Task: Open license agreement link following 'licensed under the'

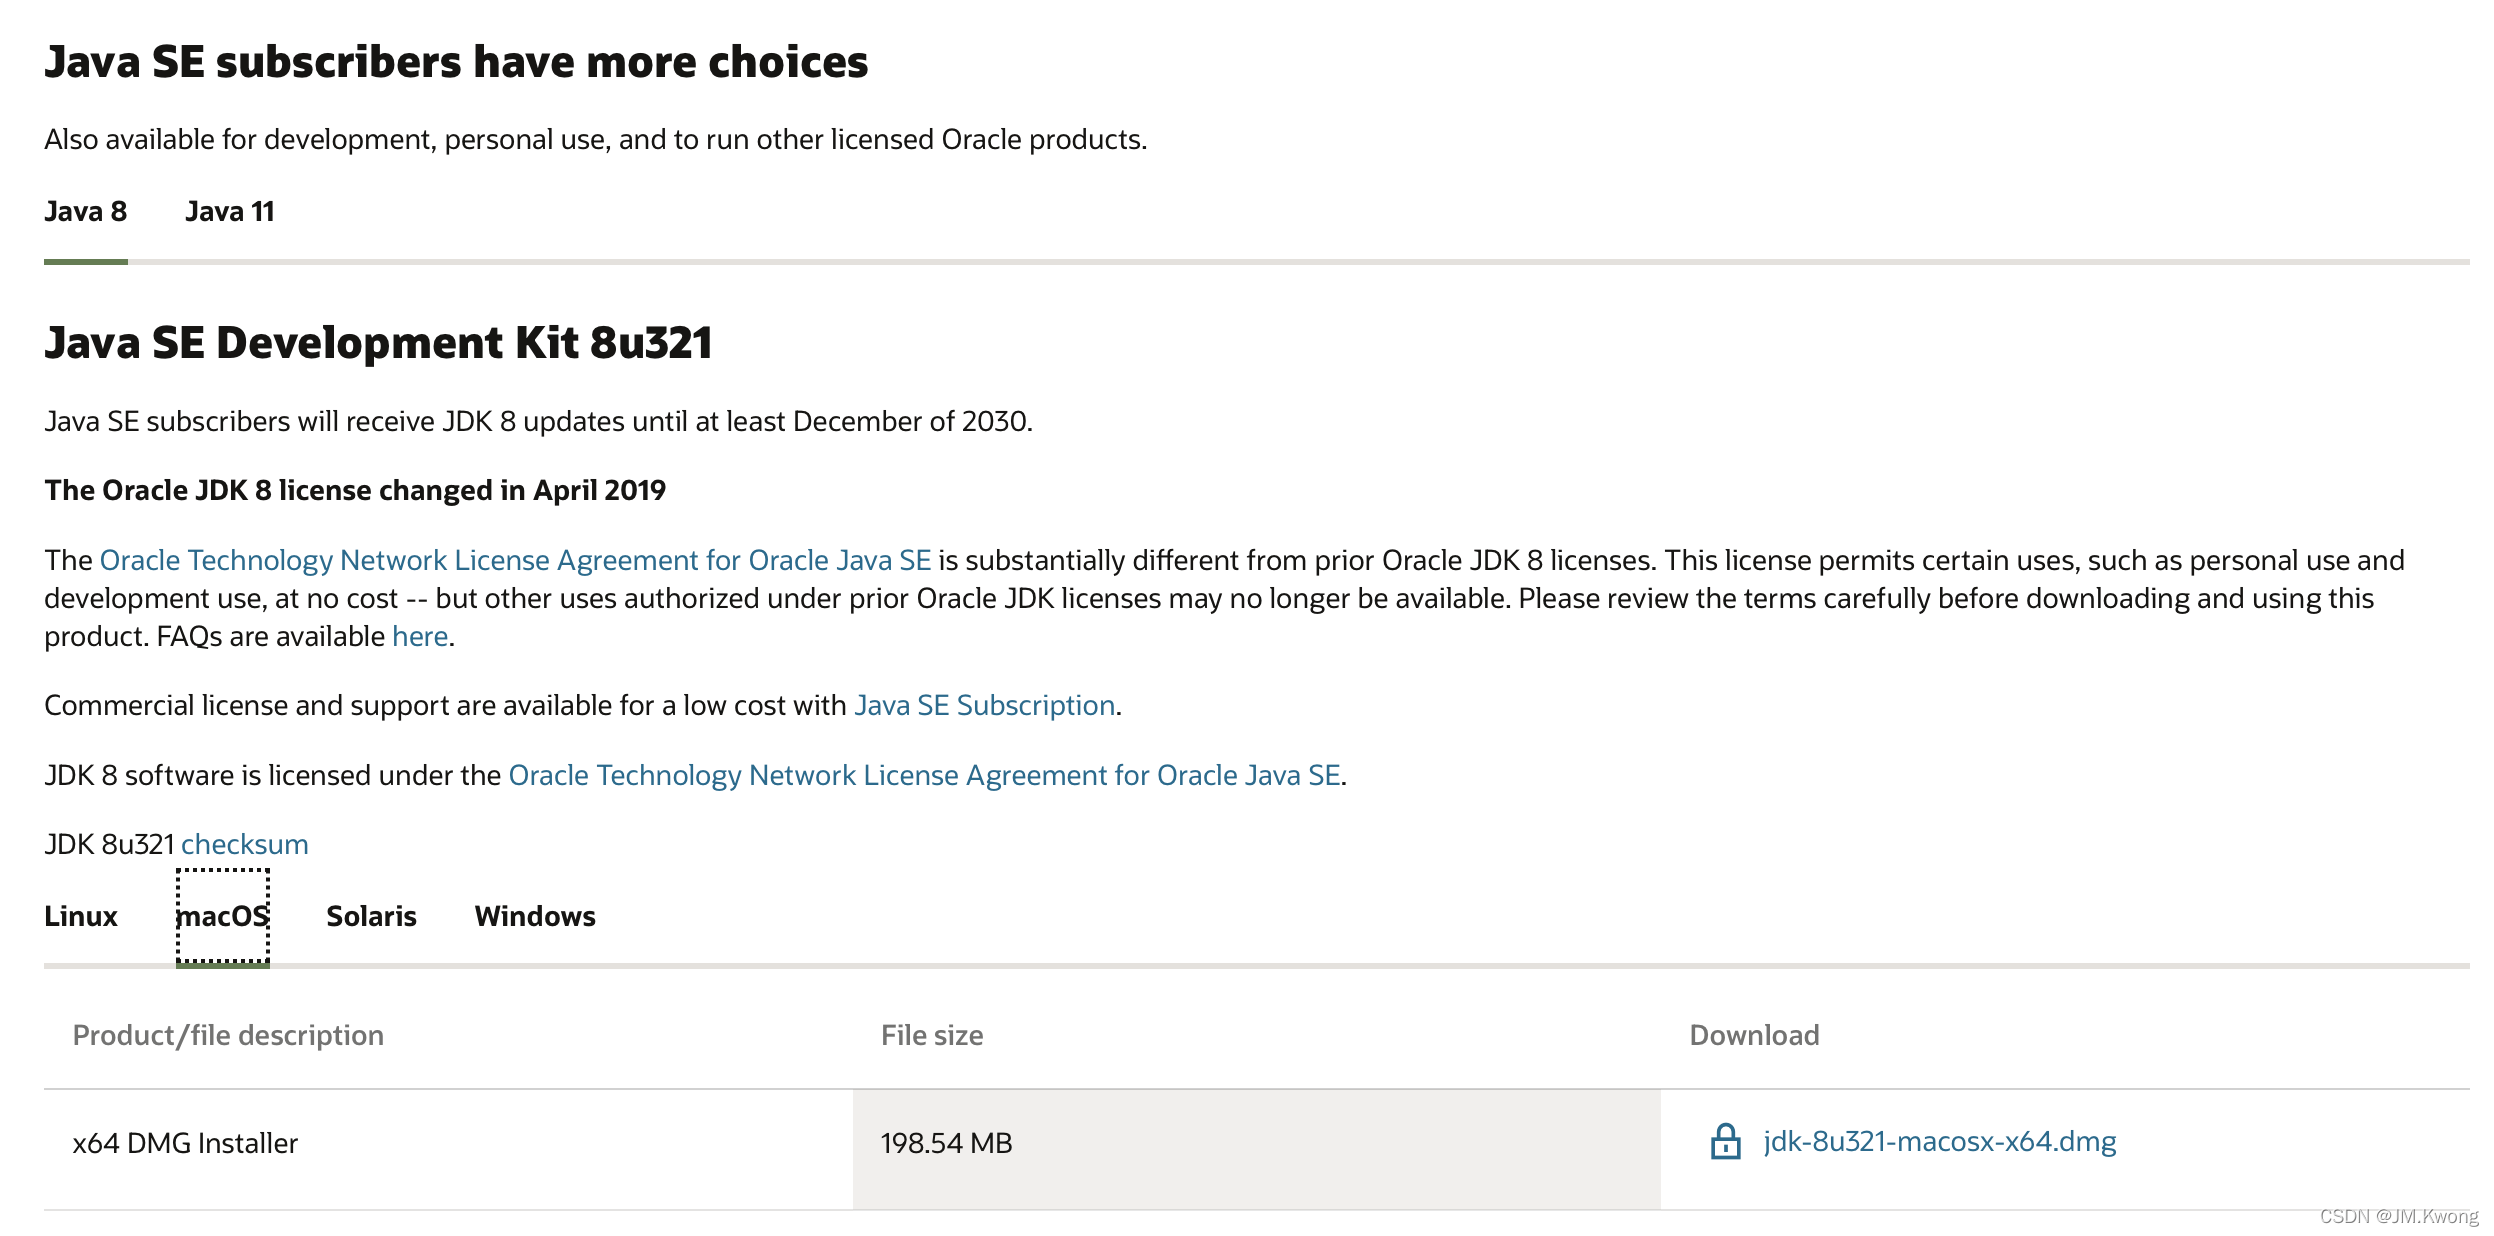Action: [x=924, y=776]
